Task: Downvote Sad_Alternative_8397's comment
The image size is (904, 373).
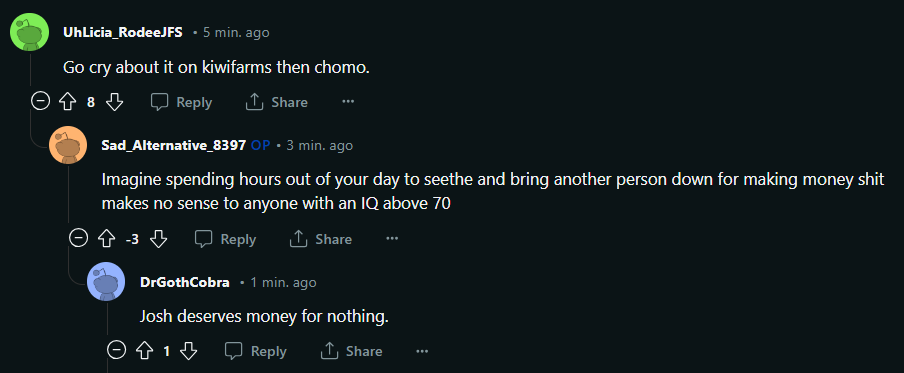Action: [159, 239]
